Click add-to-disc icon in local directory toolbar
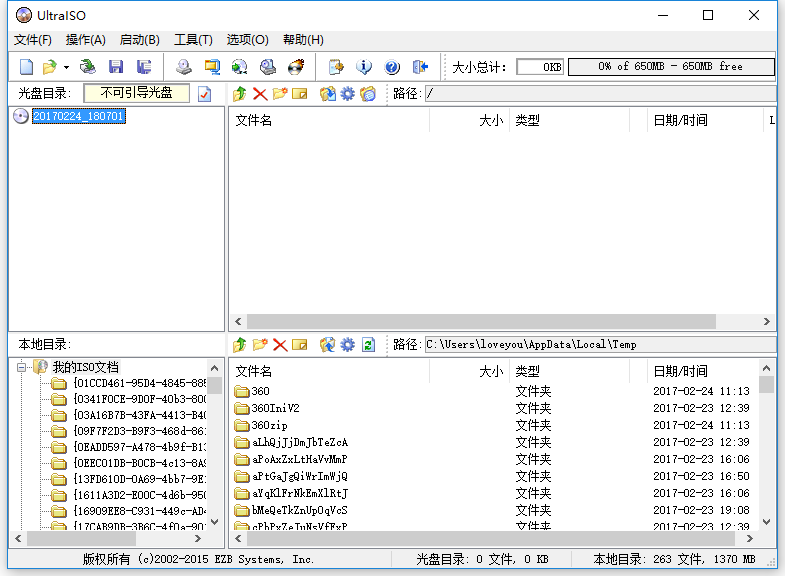 [x=328, y=345]
